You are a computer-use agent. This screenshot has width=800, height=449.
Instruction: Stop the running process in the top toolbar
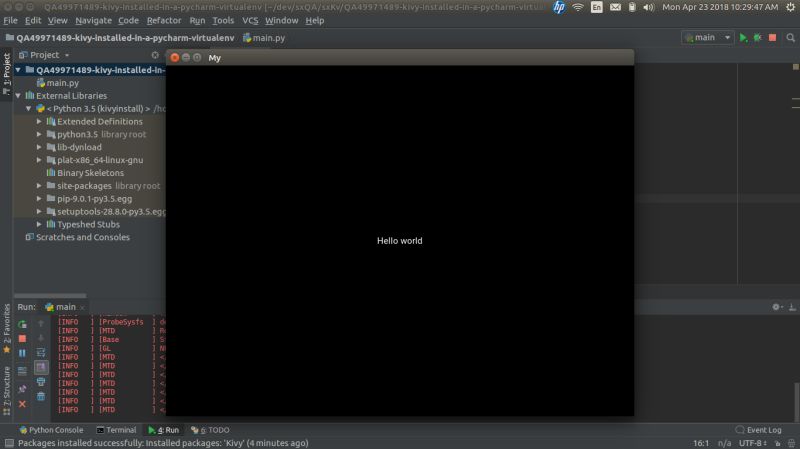tap(772, 38)
